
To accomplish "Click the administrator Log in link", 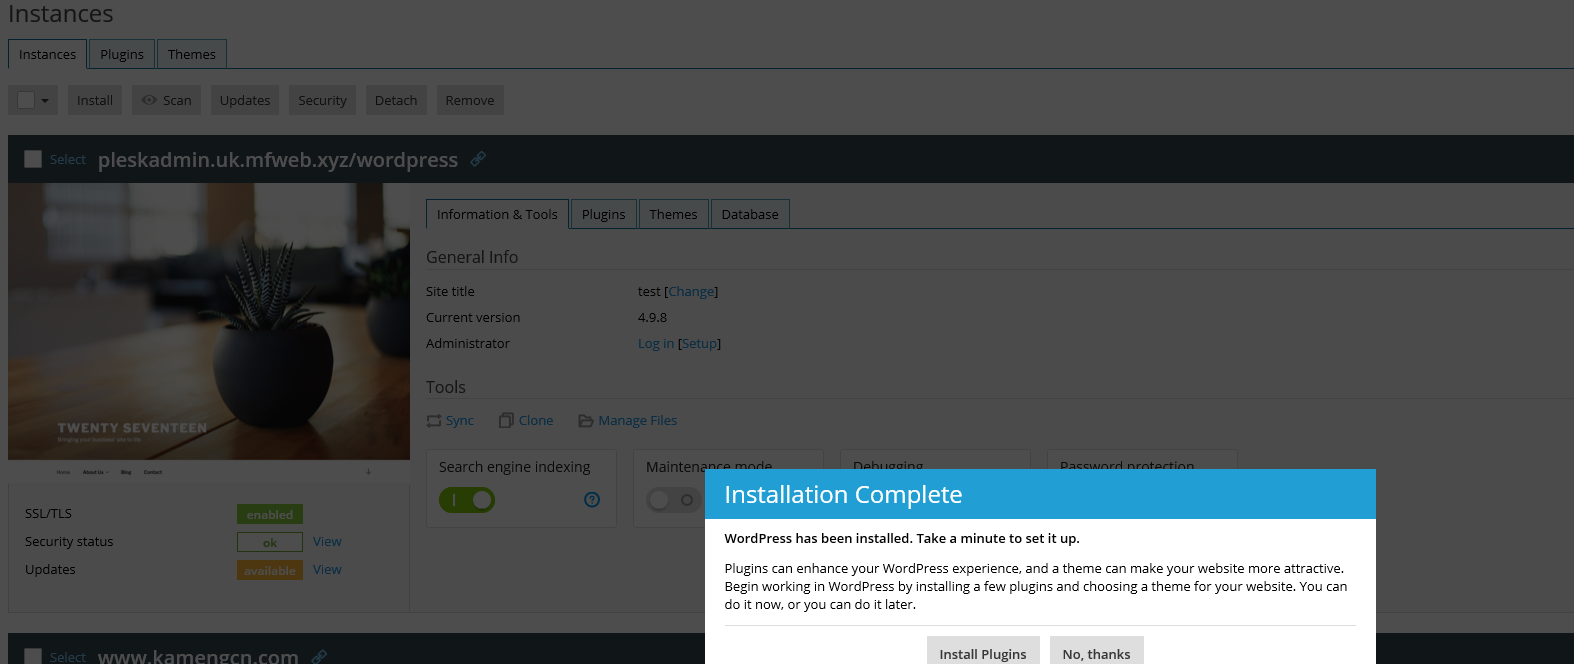I will tap(656, 343).
